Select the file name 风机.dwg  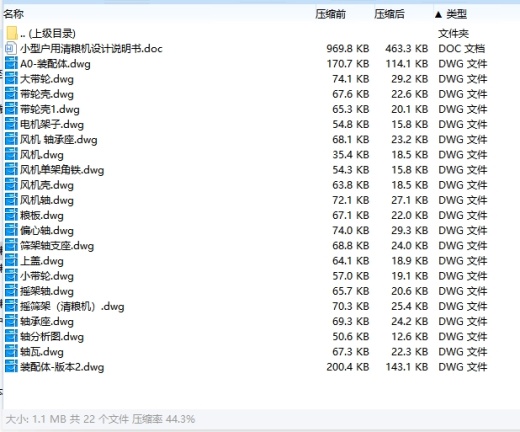[x=42, y=155]
